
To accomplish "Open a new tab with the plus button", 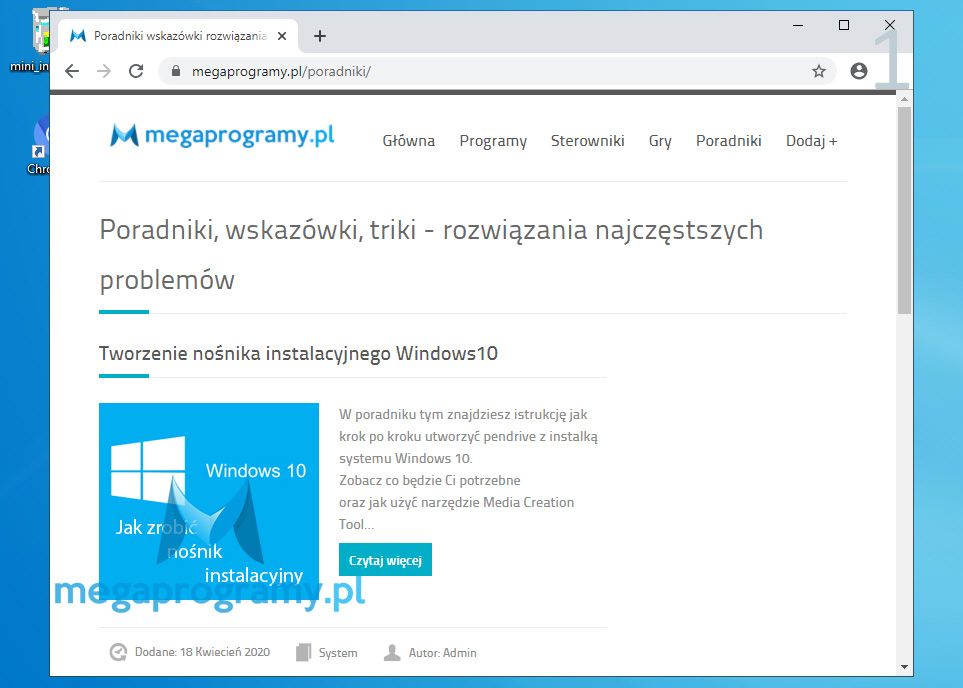I will 319,36.
